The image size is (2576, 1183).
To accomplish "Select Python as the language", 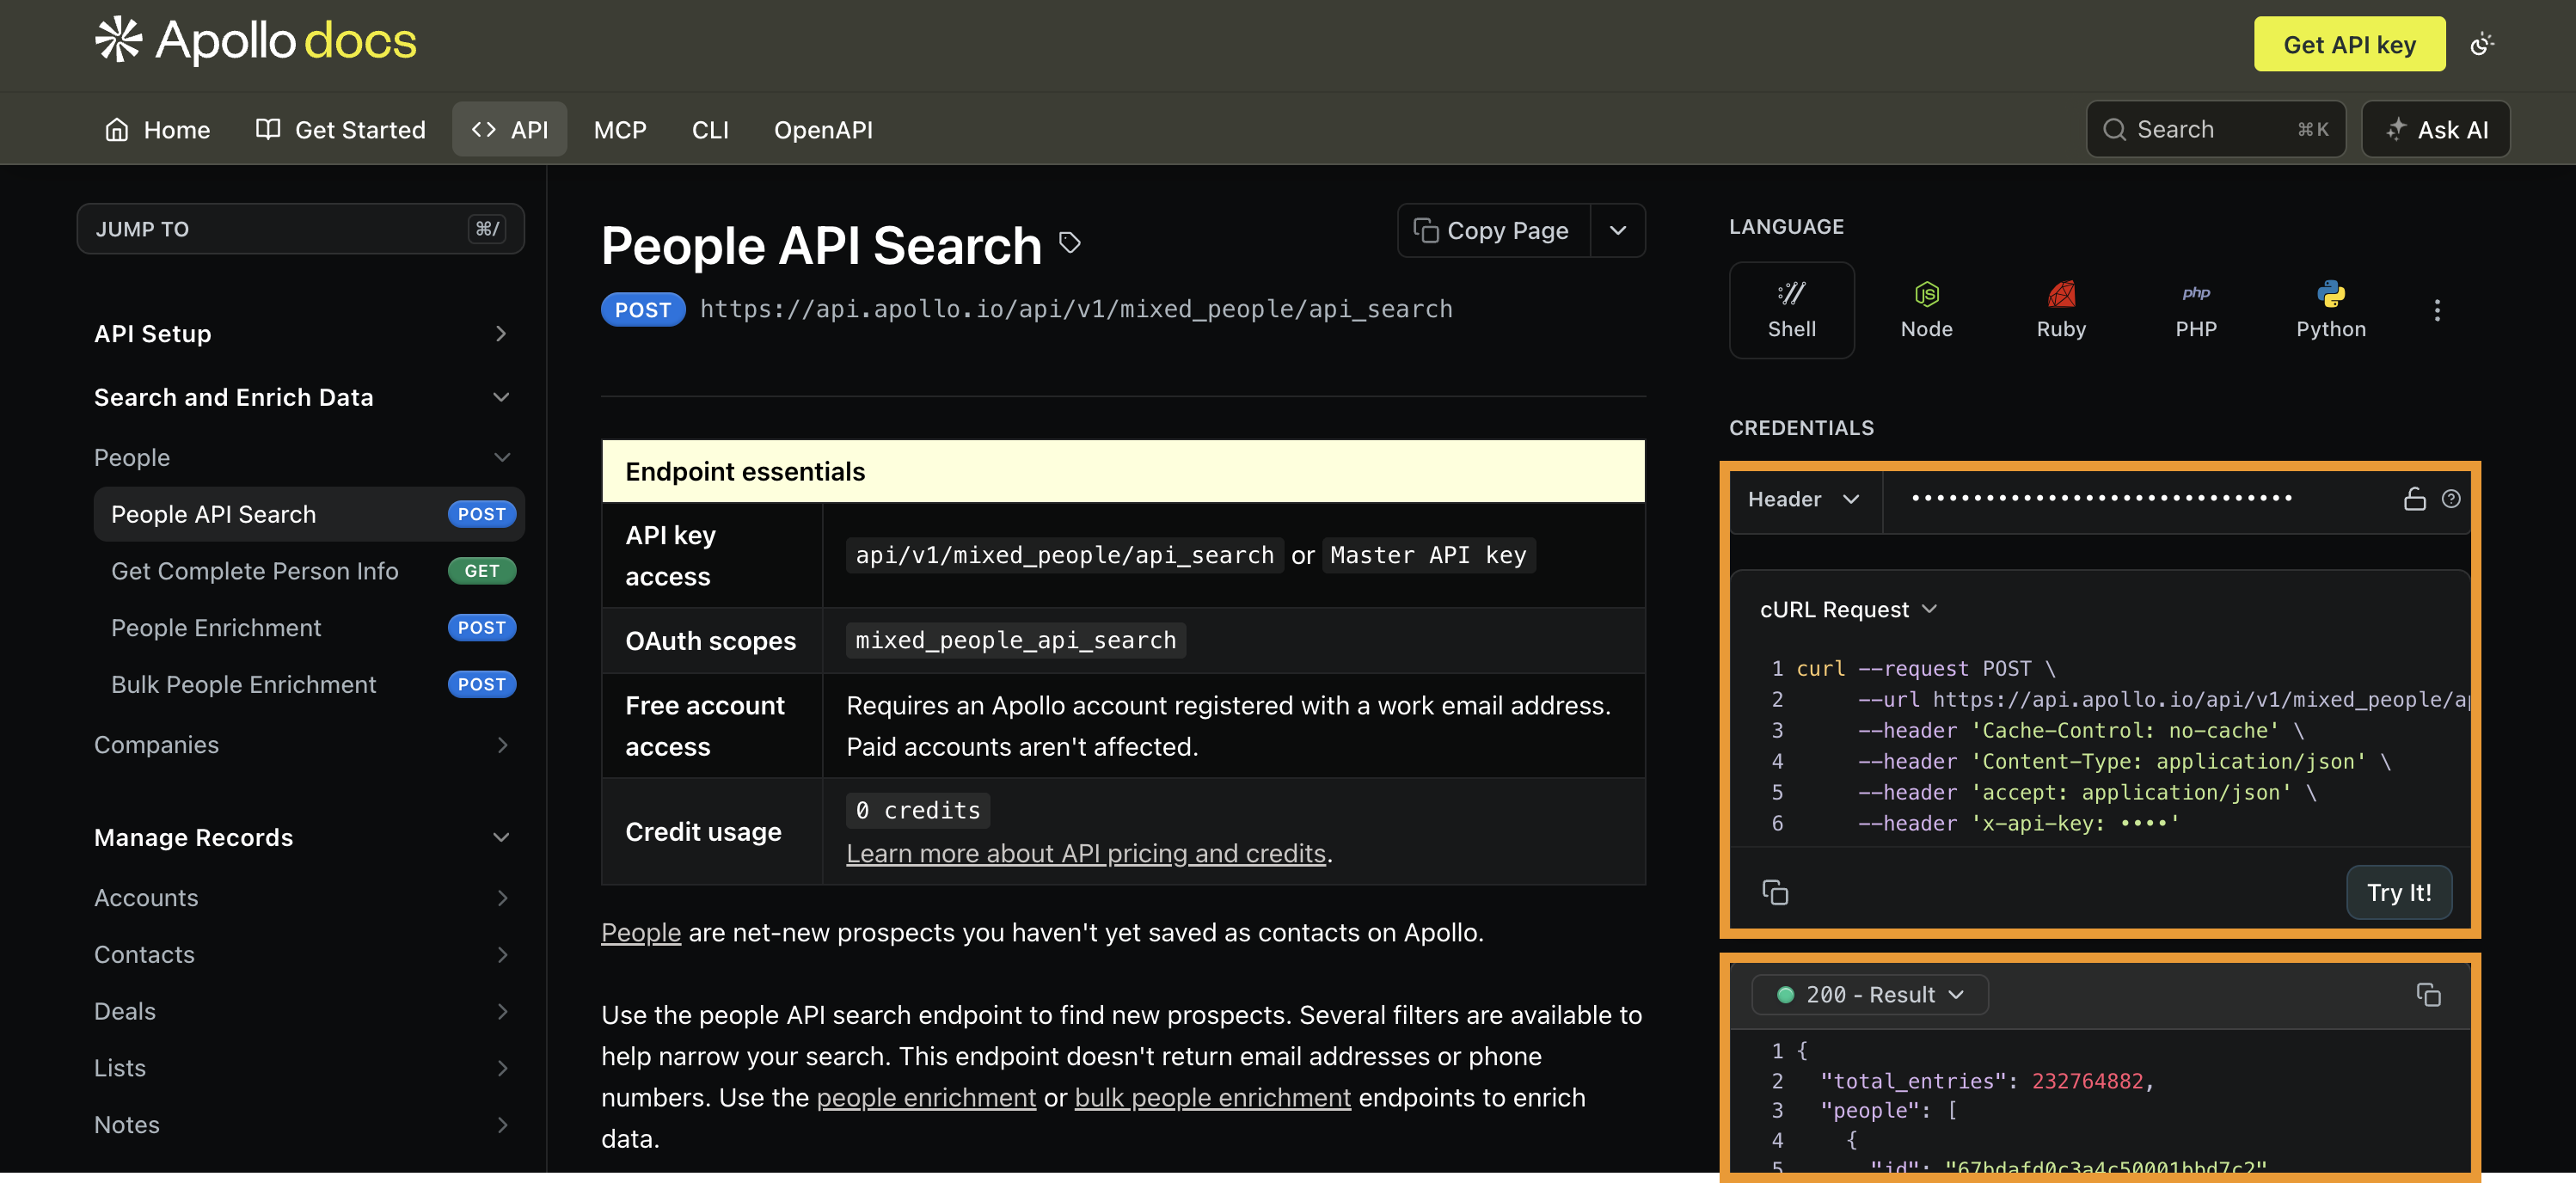I will pos(2331,310).
